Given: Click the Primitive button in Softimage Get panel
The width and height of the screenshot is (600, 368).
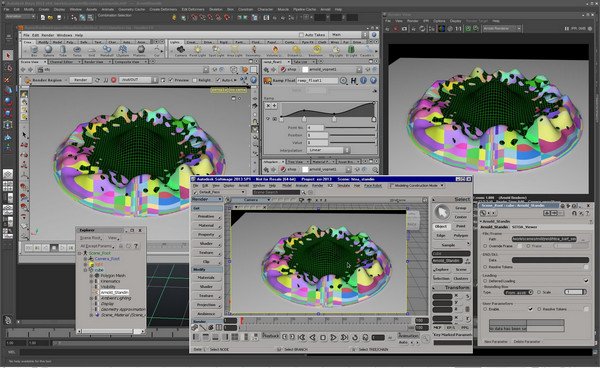Looking at the screenshot, I should tap(207, 217).
